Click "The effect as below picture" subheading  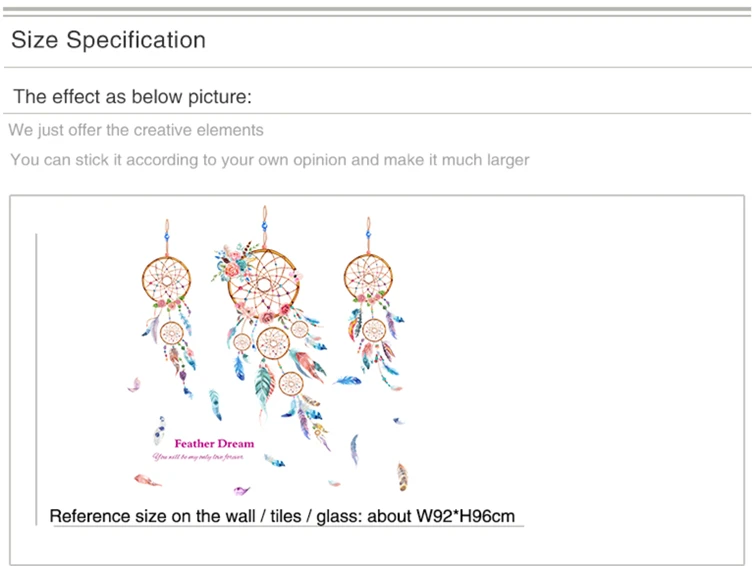pyautogui.click(x=132, y=96)
